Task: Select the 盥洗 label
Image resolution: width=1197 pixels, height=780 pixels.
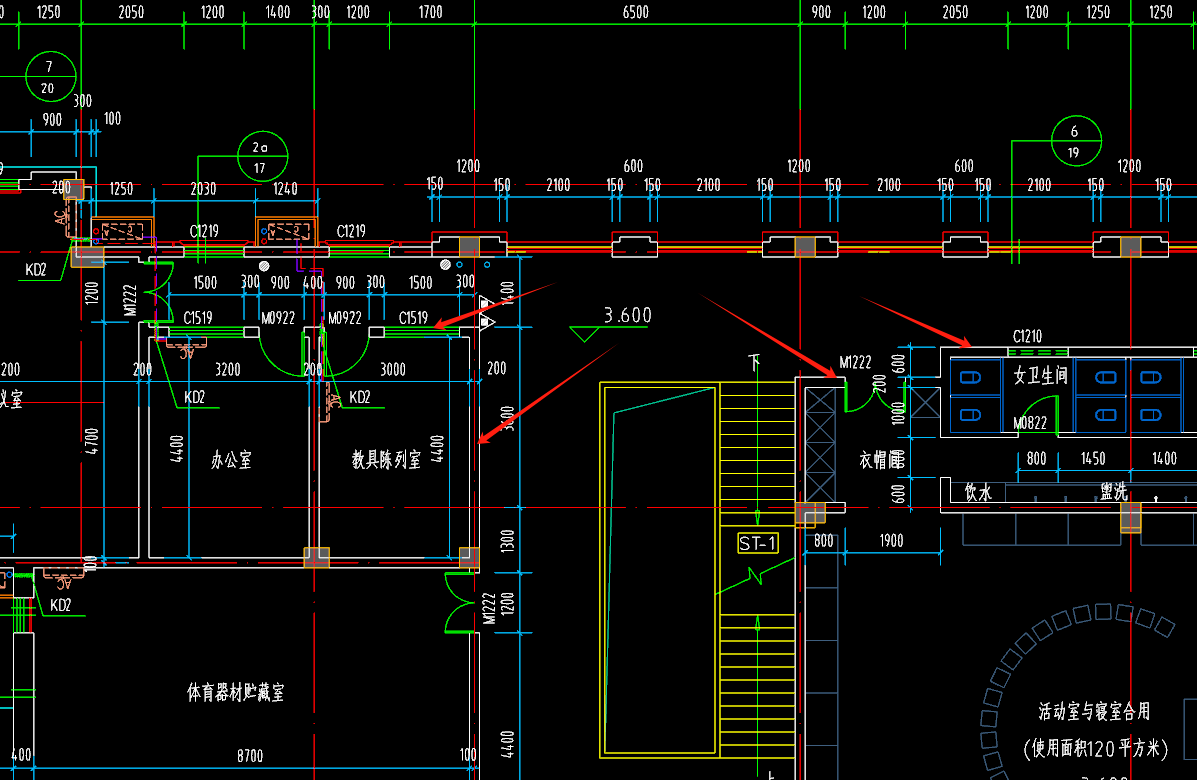Action: coord(1114,492)
